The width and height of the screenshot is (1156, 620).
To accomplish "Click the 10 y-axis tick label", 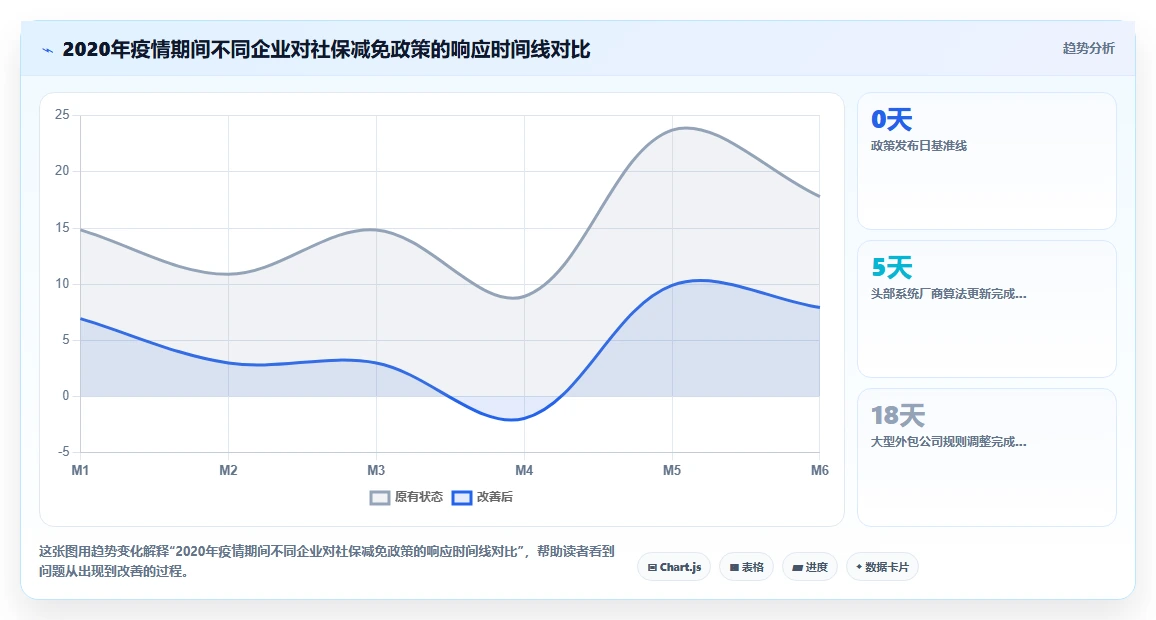I will click(x=62, y=284).
